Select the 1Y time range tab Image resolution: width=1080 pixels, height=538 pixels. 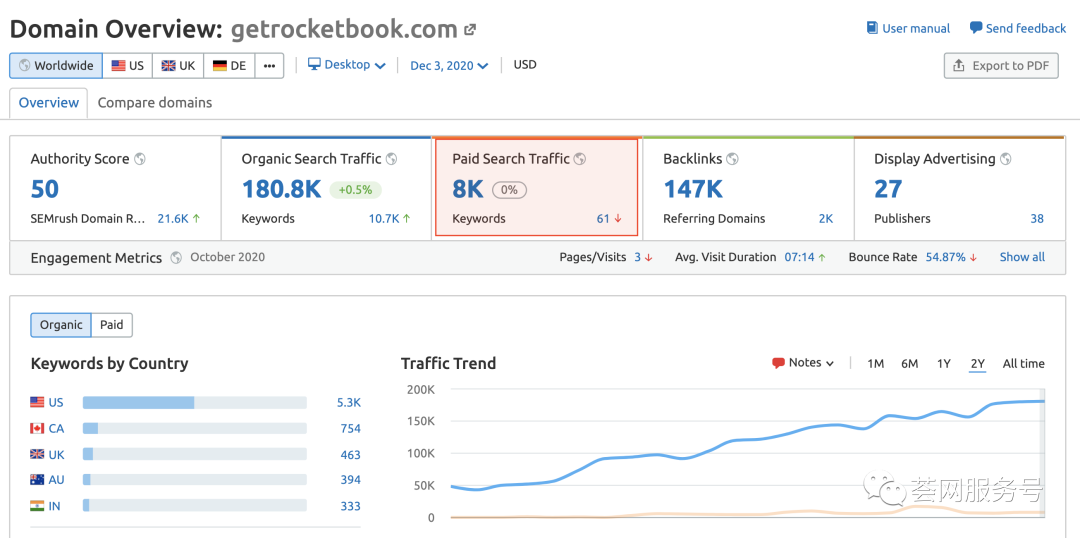pyautogui.click(x=943, y=364)
